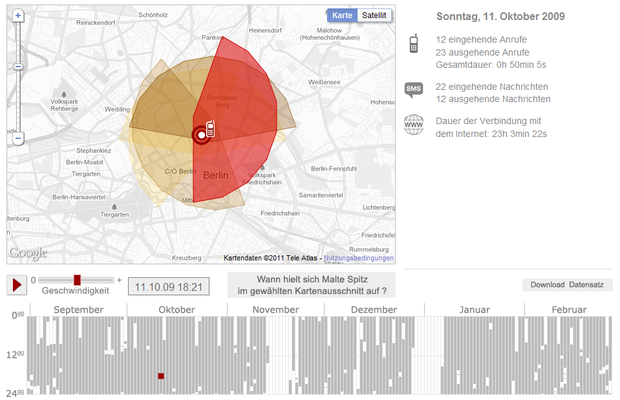This screenshot has width=620, height=400.
Task: Click the Download Datensatz button
Action: [x=567, y=285]
